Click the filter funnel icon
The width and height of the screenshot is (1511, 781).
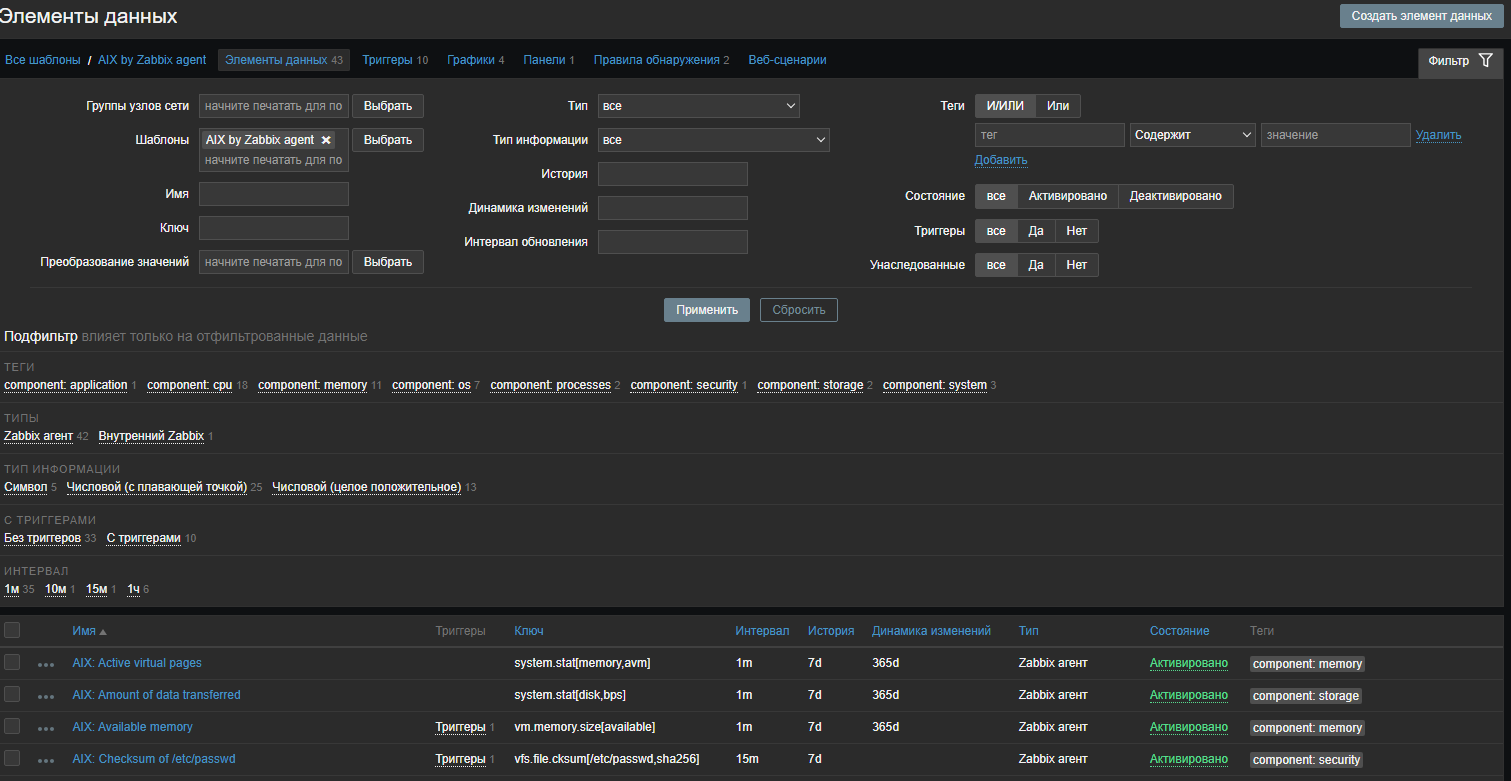pos(1485,61)
